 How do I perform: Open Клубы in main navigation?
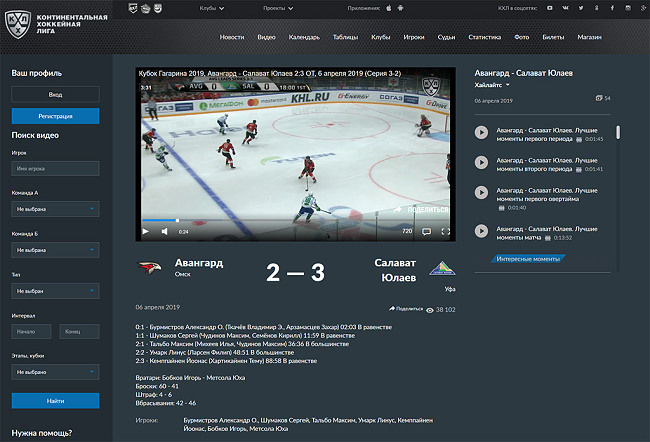[381, 37]
